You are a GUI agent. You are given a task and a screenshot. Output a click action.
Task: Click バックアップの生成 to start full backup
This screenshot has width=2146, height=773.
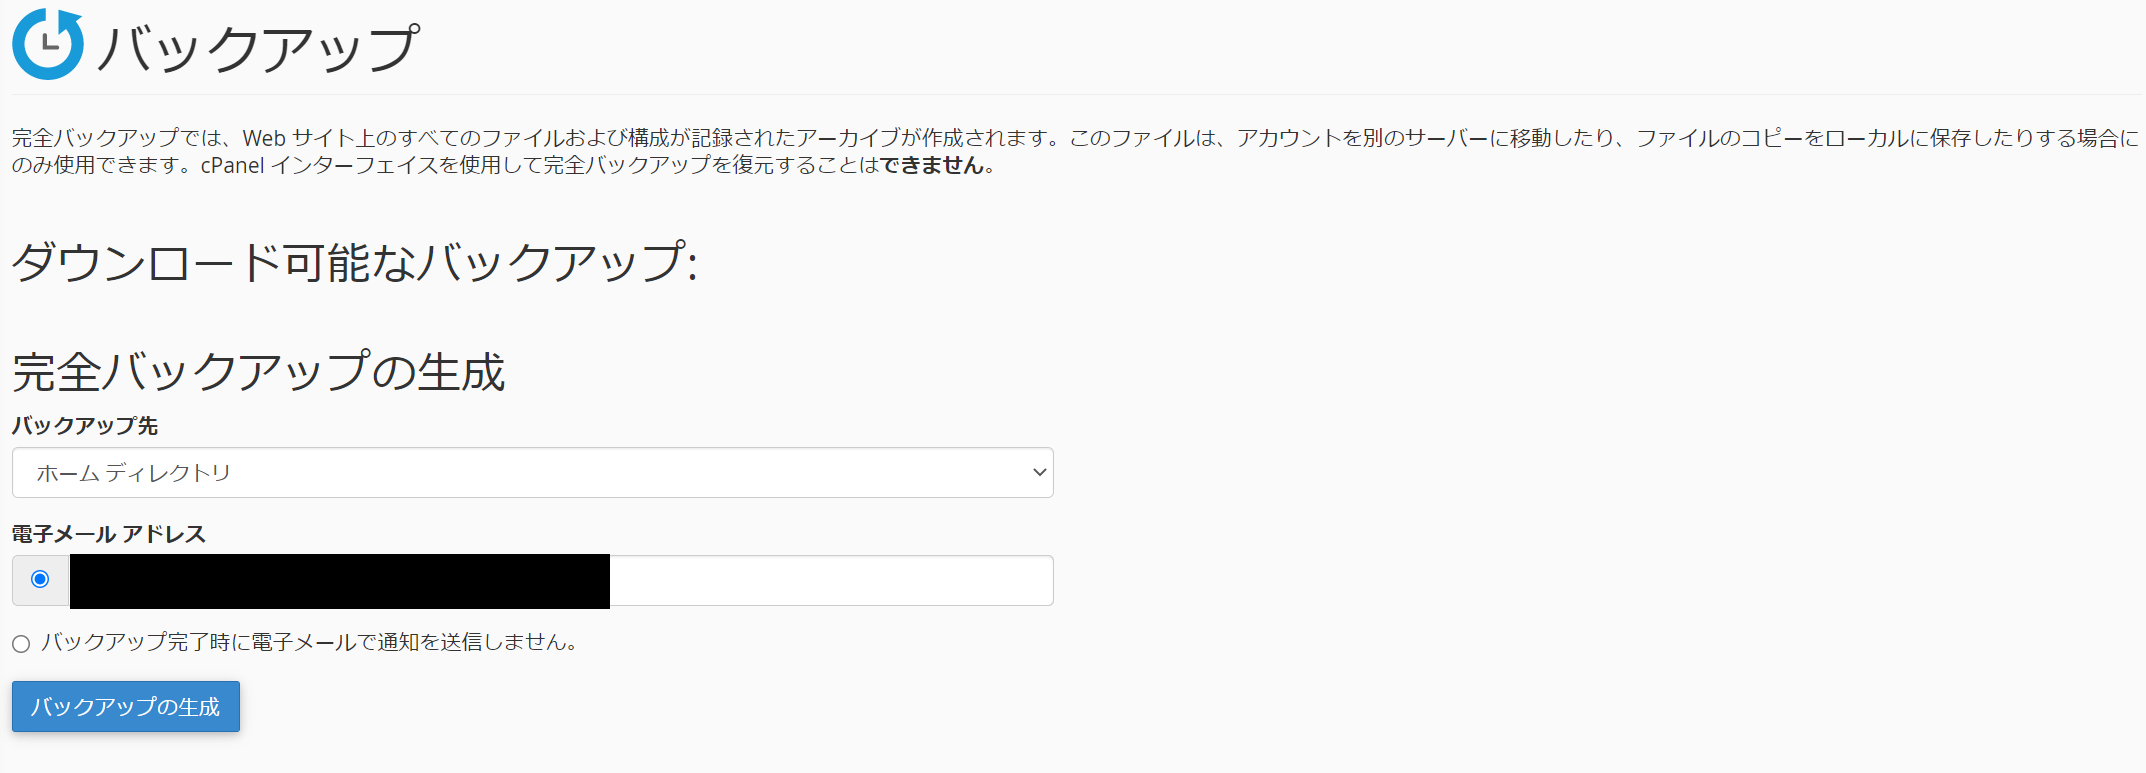click(124, 706)
